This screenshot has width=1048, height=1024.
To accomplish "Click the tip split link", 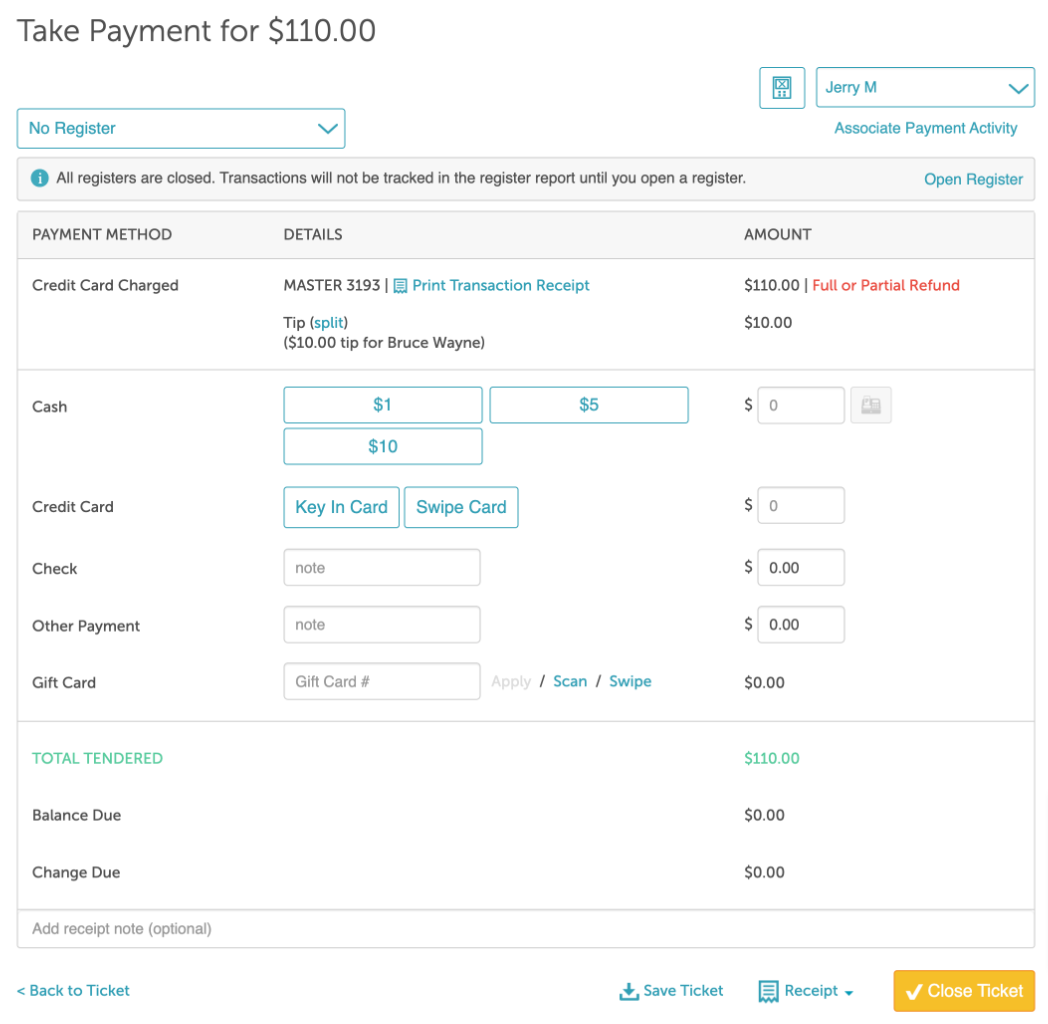I will [329, 323].
